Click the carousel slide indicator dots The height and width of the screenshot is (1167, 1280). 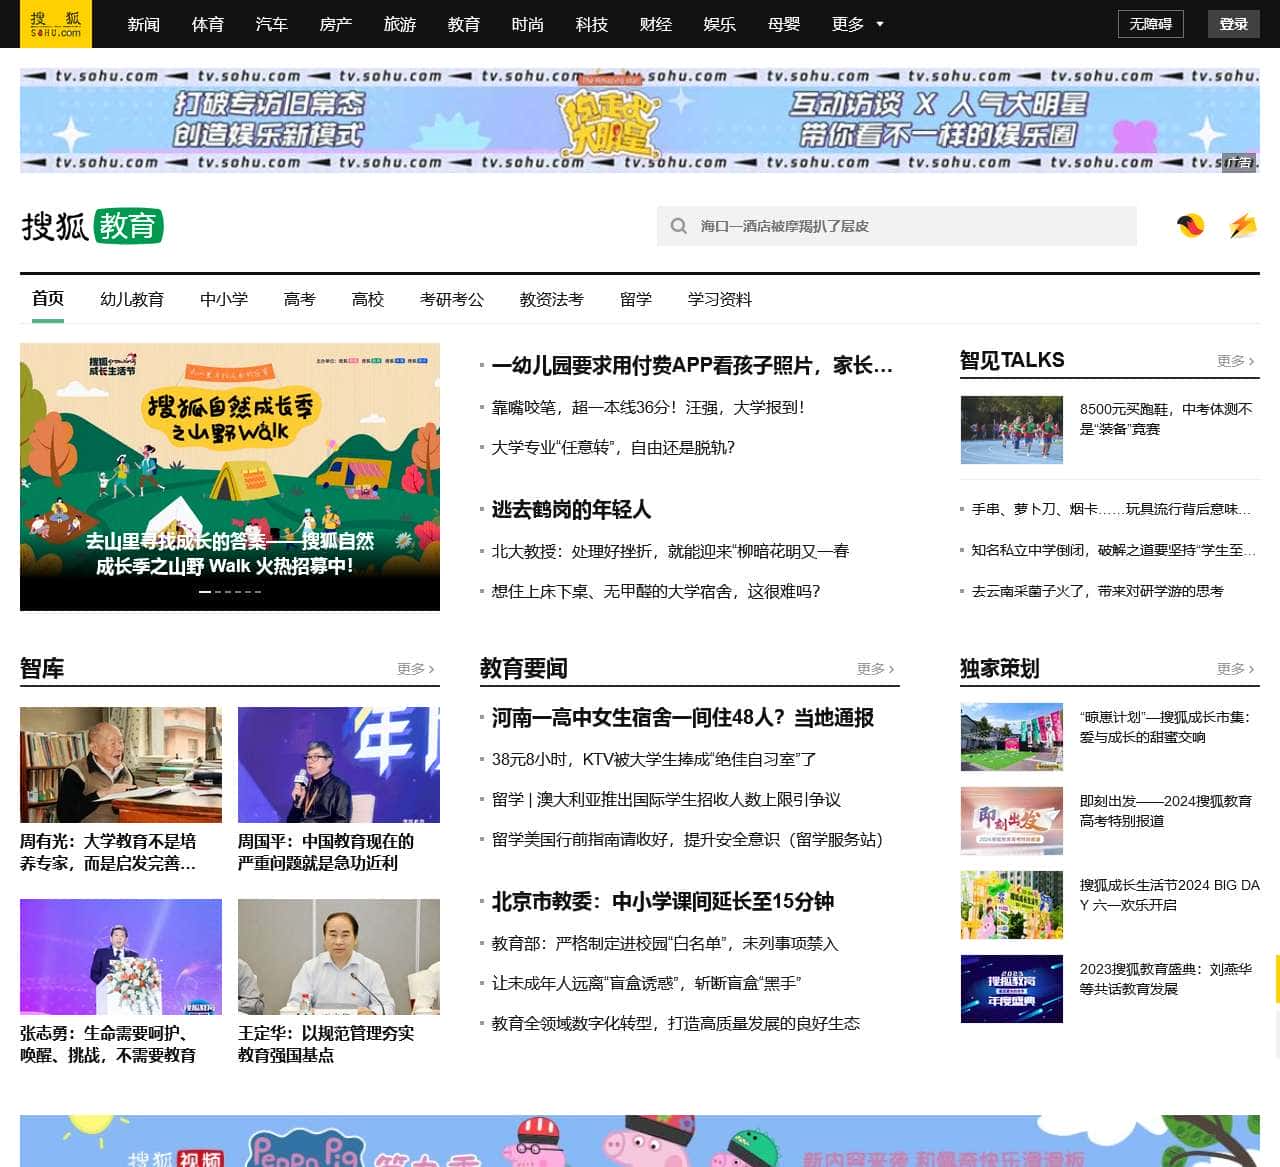coord(230,592)
